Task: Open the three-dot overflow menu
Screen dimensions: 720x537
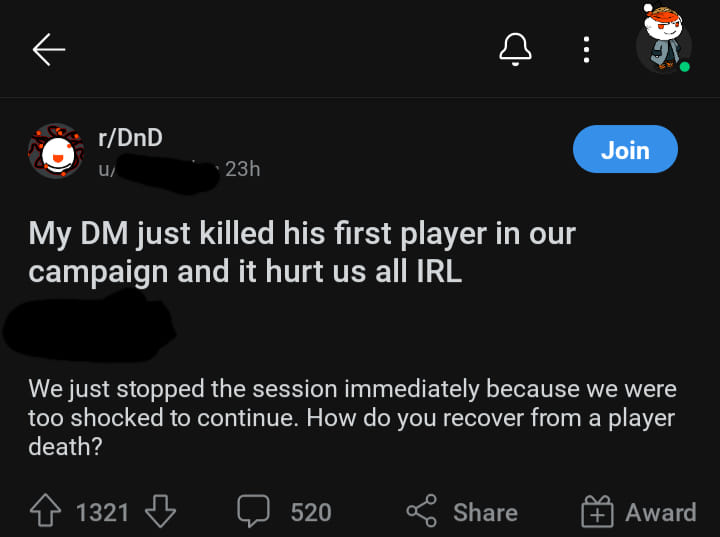Action: coord(586,50)
